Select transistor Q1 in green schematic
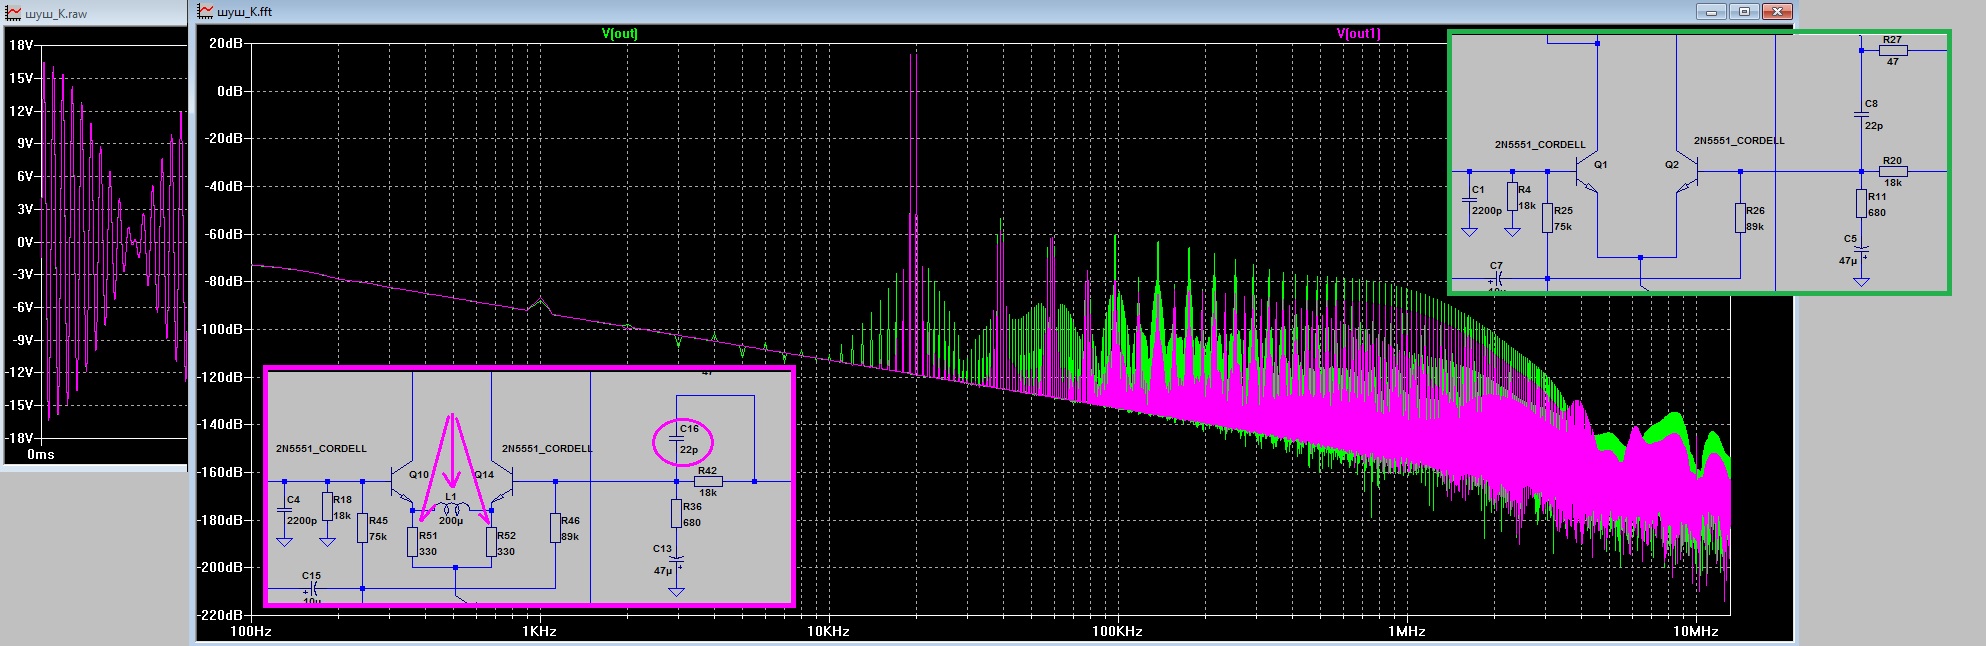Screen dimensions: 1986x646 pyautogui.click(x=1588, y=173)
